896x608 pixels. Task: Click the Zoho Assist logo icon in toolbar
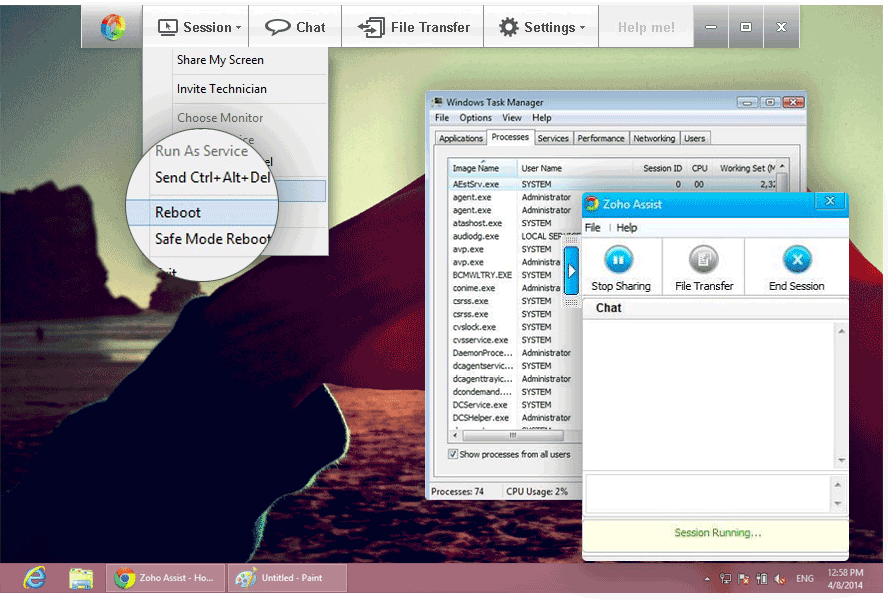tap(113, 27)
